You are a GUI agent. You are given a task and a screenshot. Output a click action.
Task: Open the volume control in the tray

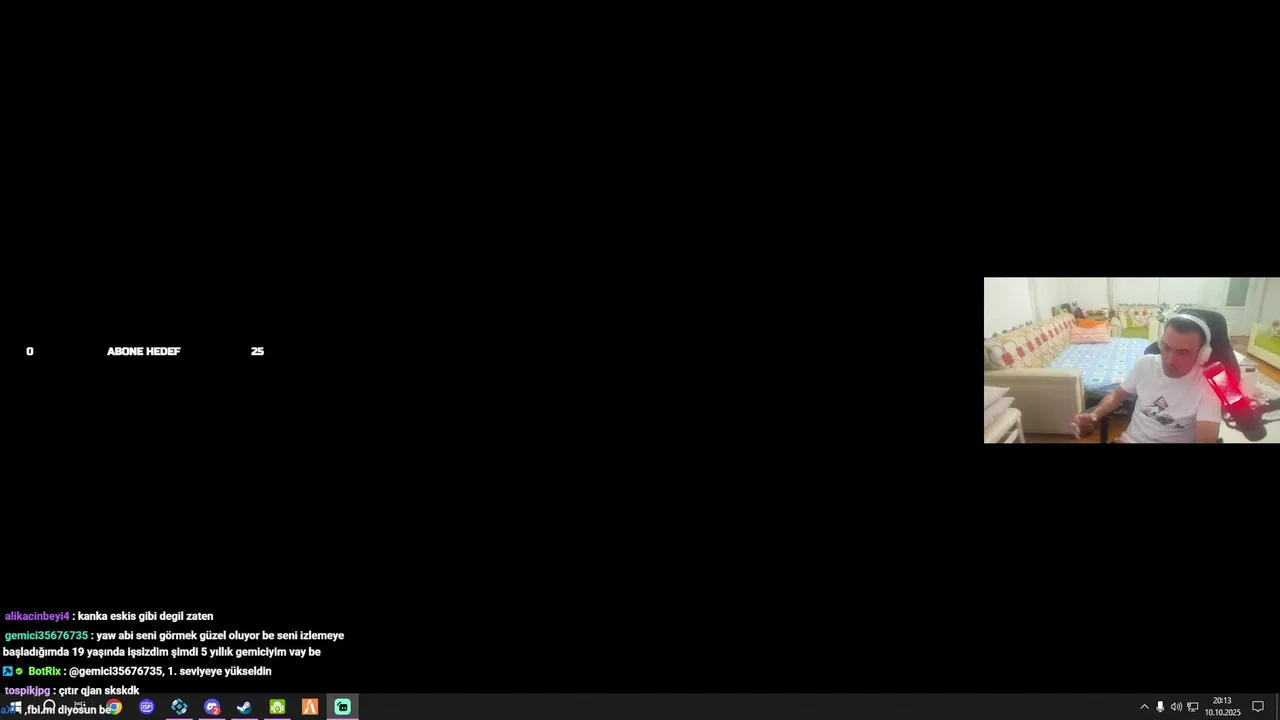pyautogui.click(x=1176, y=707)
